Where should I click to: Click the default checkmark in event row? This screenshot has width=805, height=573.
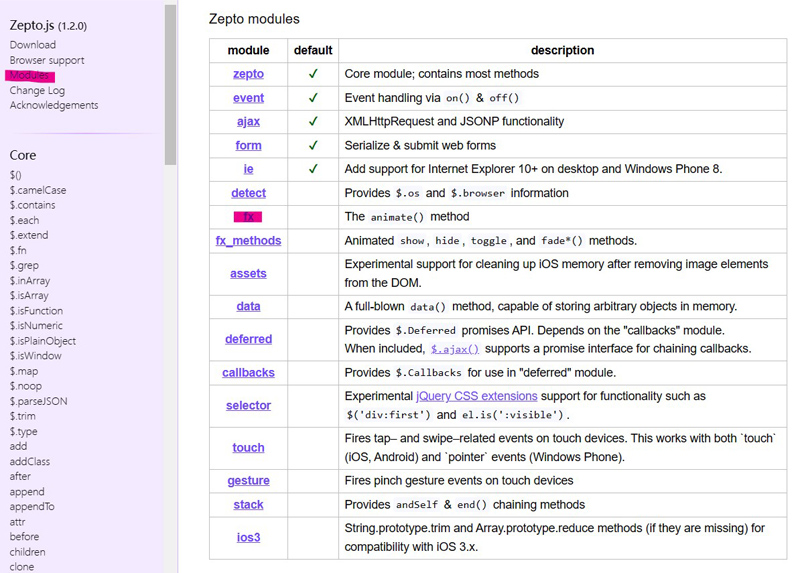point(313,98)
